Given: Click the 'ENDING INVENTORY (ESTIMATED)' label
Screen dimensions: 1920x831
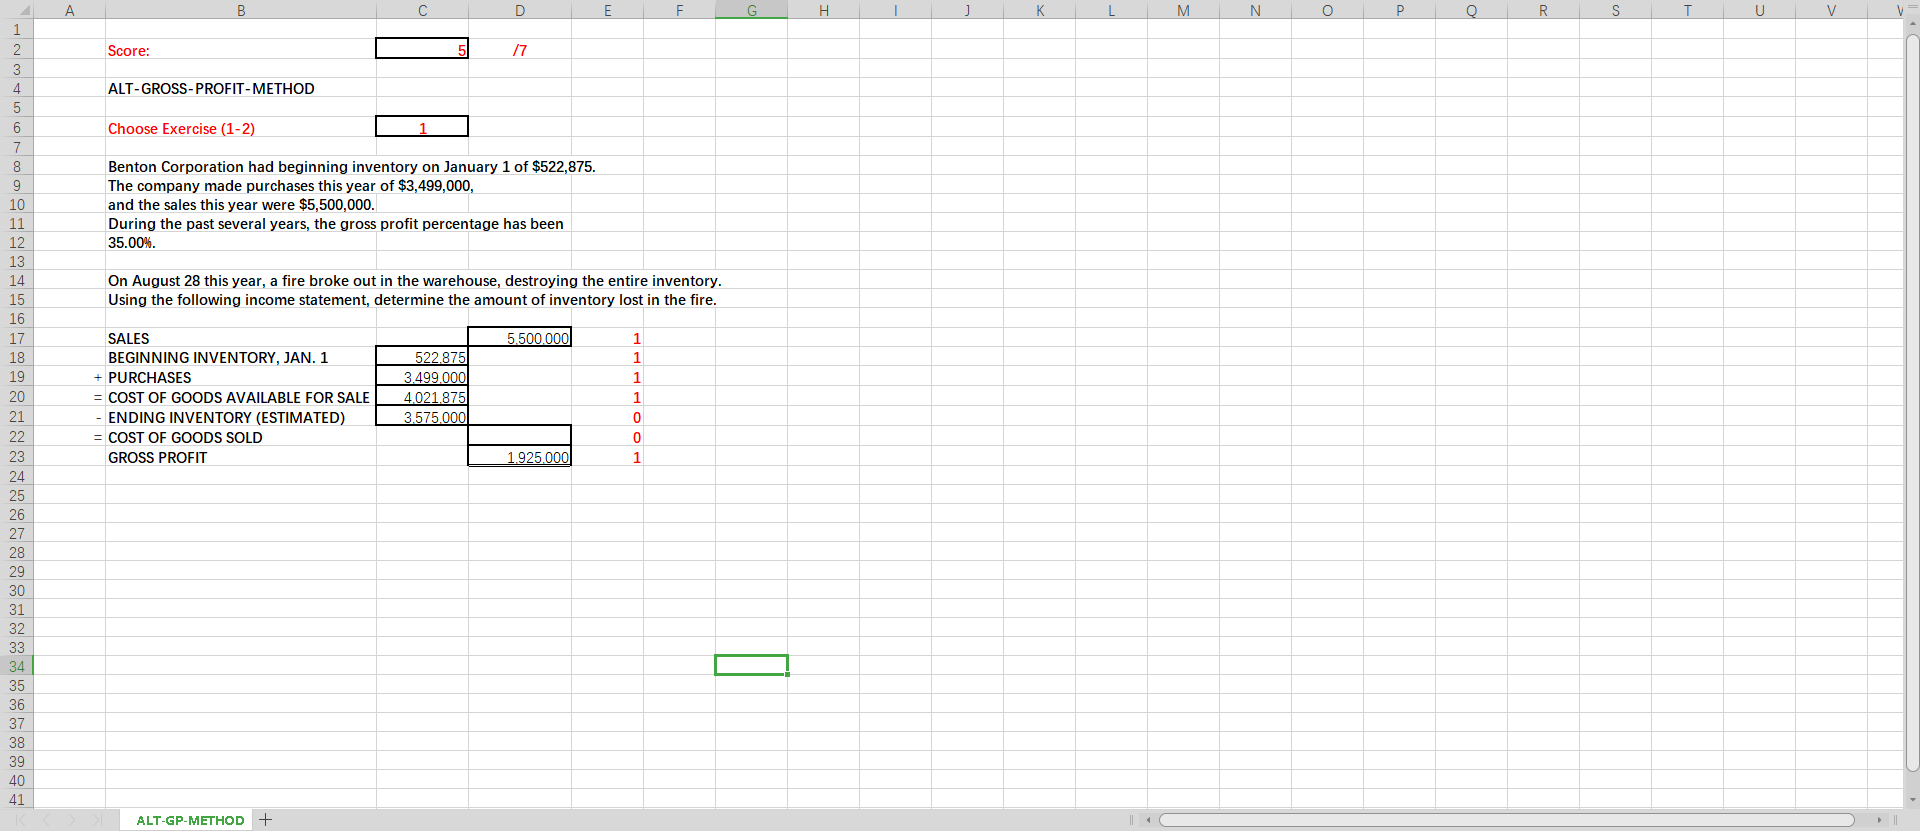Looking at the screenshot, I should (x=227, y=417).
